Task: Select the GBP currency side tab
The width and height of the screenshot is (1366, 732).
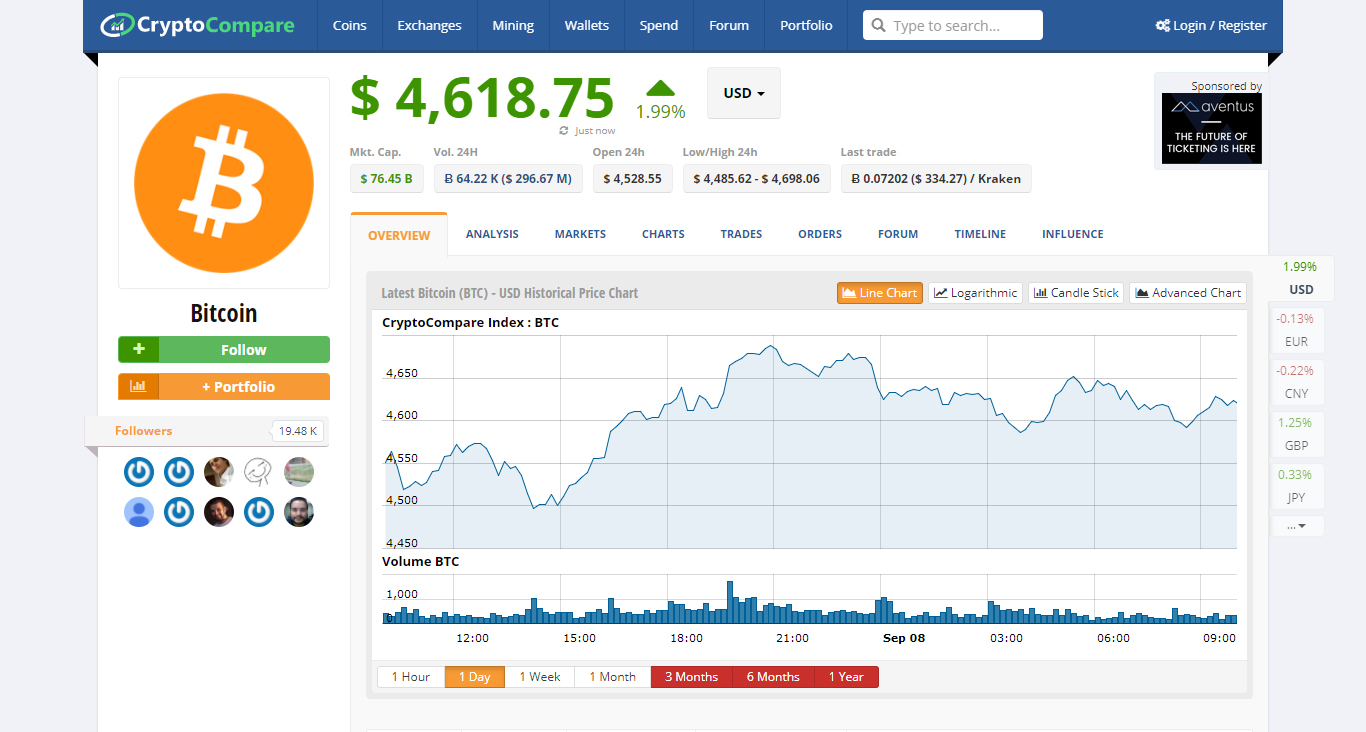Action: coord(1296,434)
